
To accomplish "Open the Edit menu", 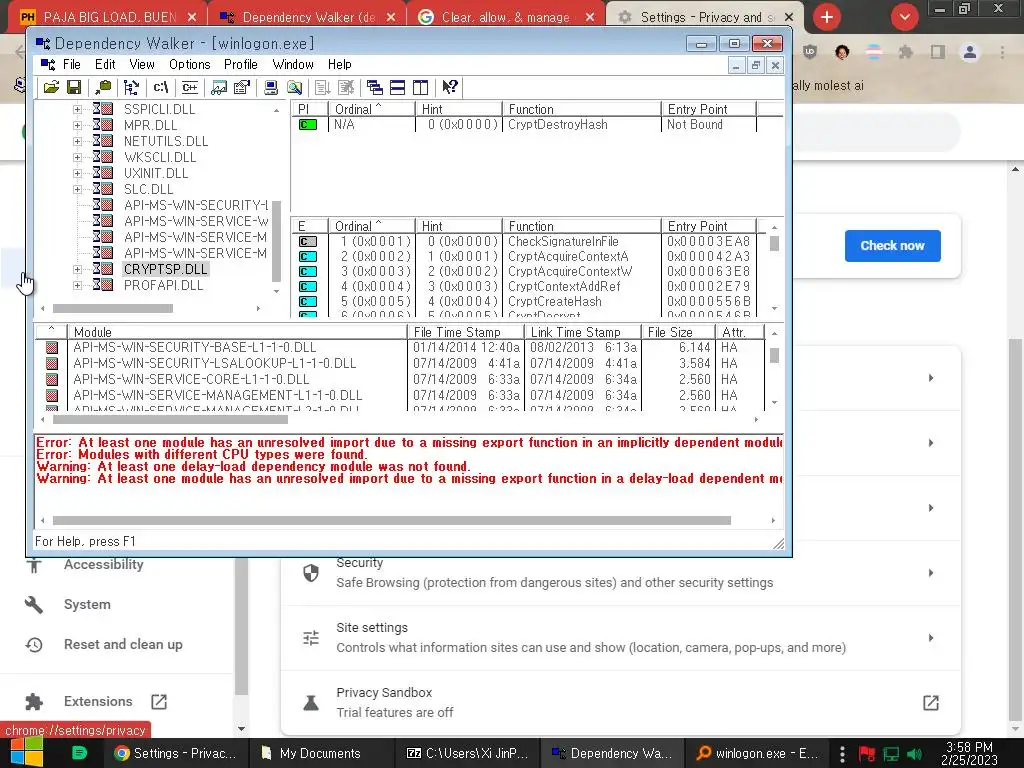I will 104,64.
